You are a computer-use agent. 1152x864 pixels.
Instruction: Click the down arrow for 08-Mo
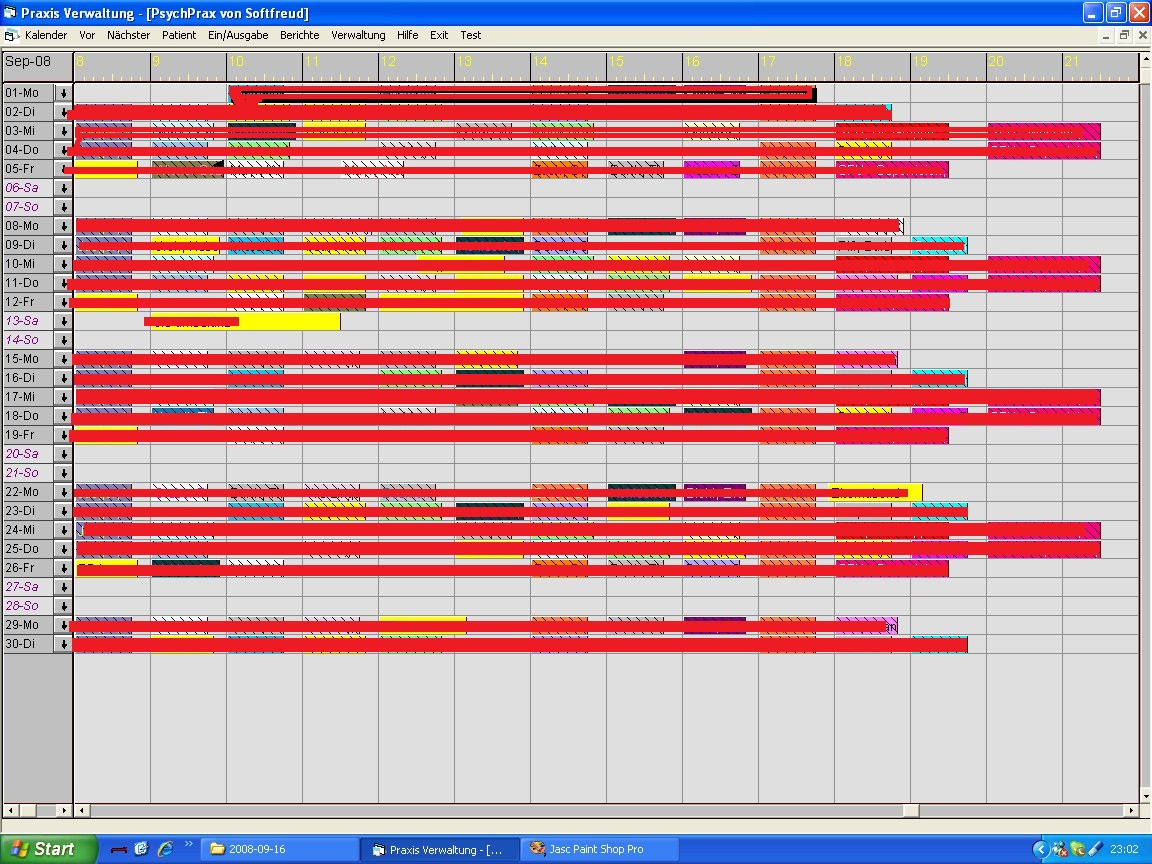coord(64,226)
